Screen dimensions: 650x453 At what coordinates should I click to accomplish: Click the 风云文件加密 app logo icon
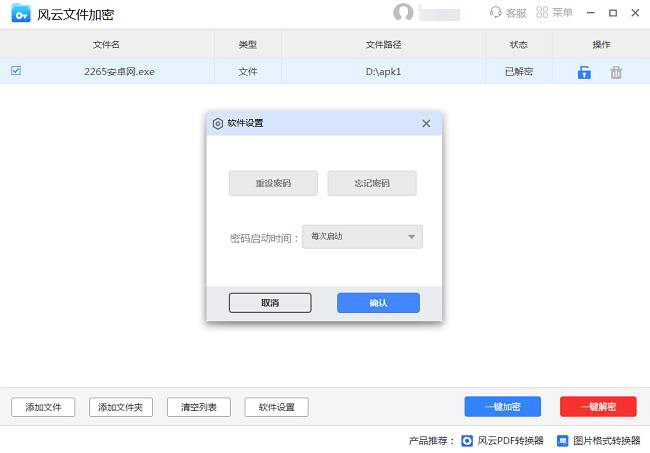pos(21,13)
